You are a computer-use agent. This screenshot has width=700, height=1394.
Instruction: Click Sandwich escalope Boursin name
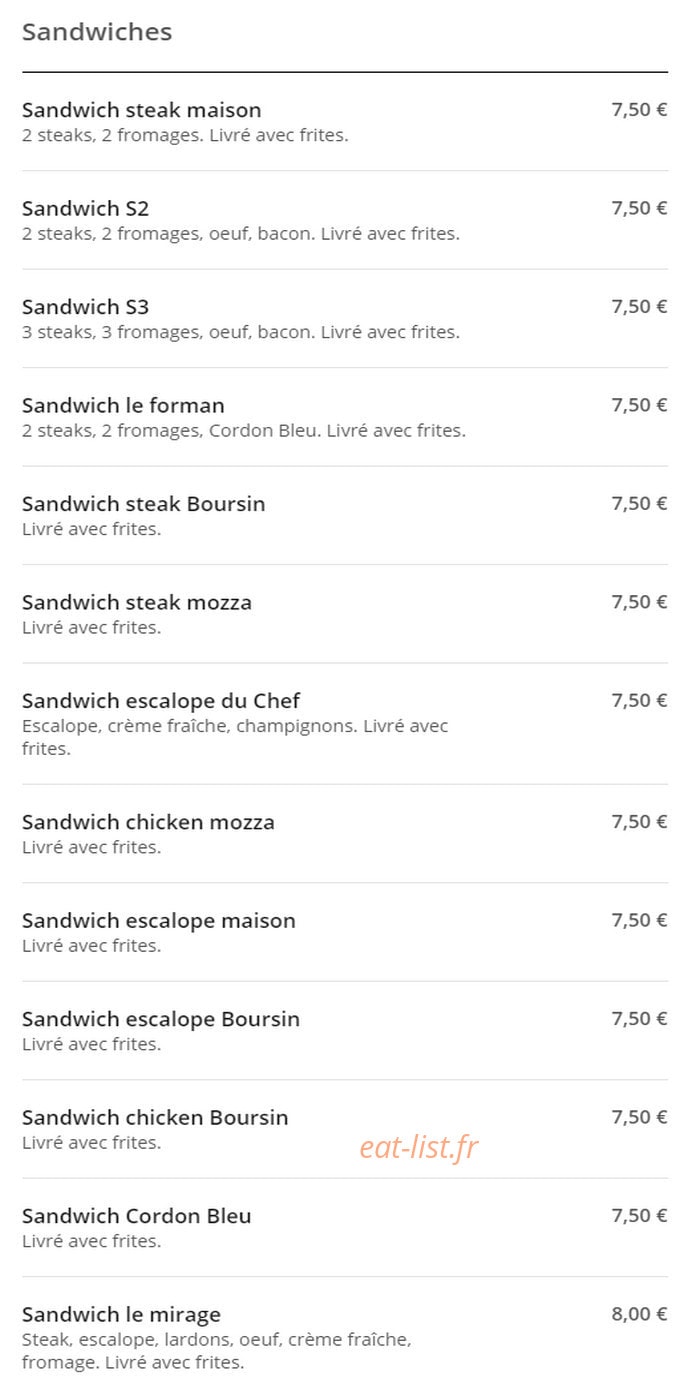(x=161, y=1019)
